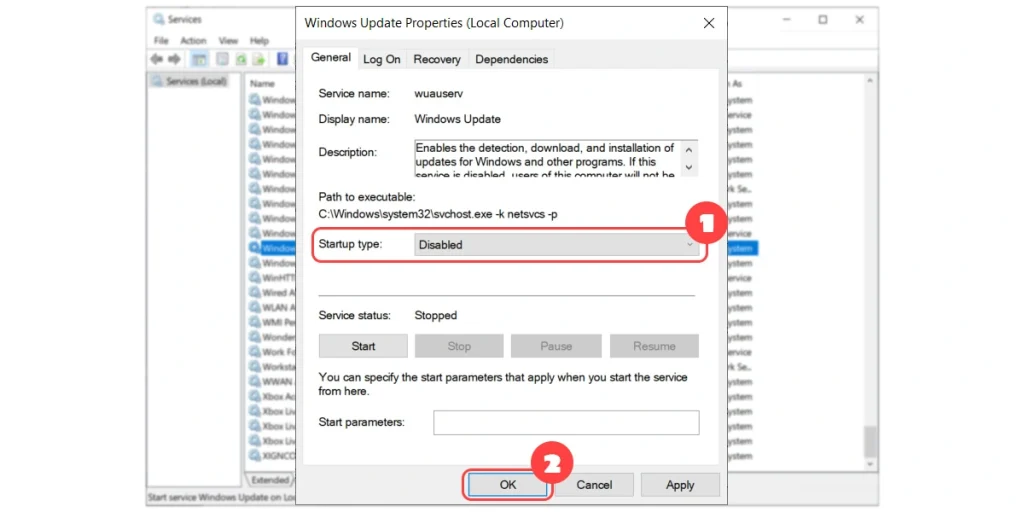Select the WMI Pe service row name
This screenshot has width=1024, height=512.
[x=279, y=322]
